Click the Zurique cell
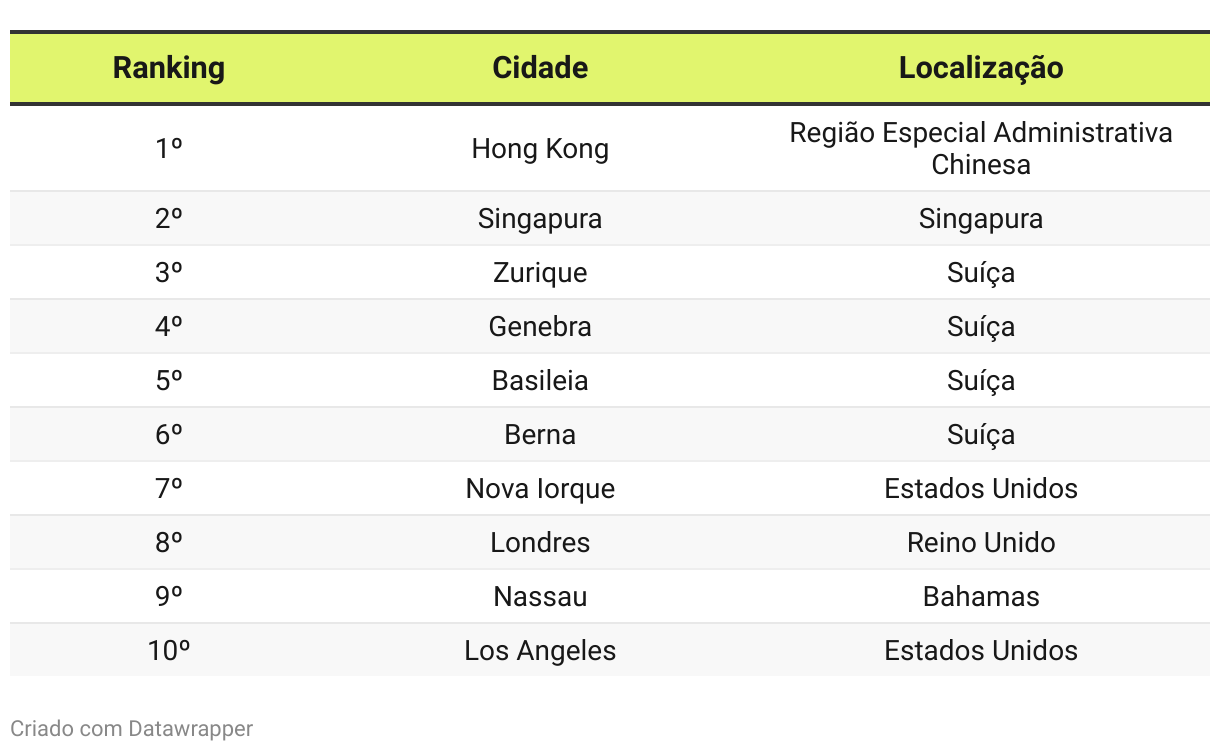Viewport: 1220px width, 752px height. (x=540, y=273)
